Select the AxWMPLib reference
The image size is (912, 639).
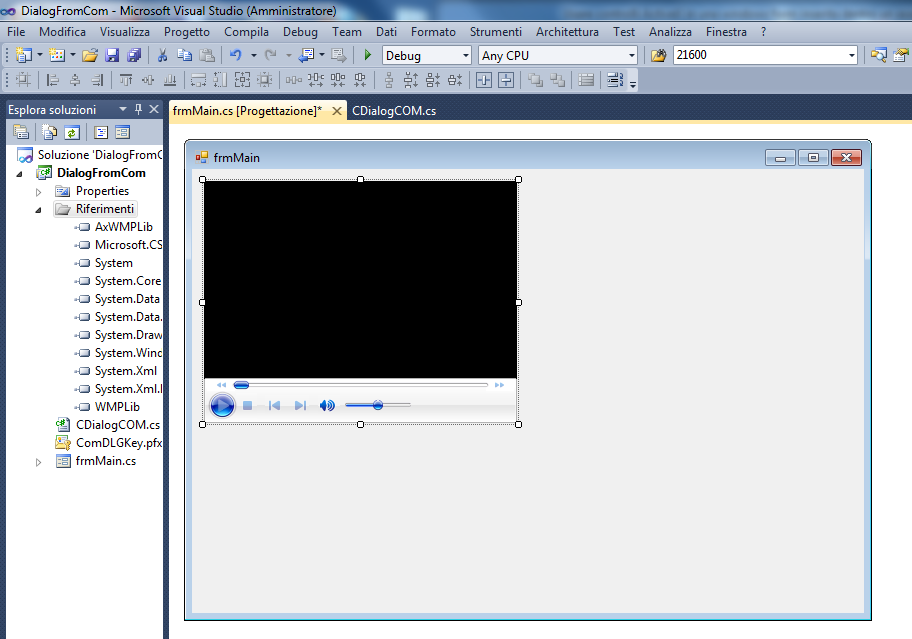pyautogui.click(x=123, y=227)
